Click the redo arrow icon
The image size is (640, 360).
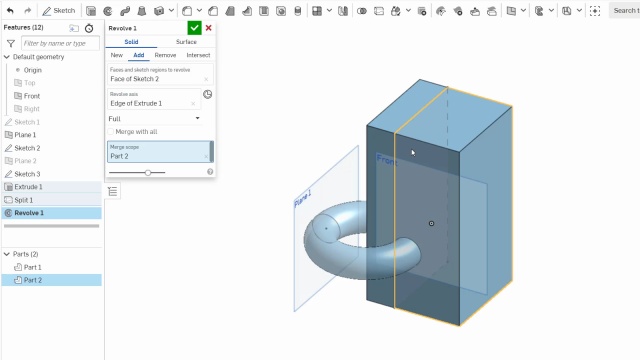pyautogui.click(x=27, y=11)
